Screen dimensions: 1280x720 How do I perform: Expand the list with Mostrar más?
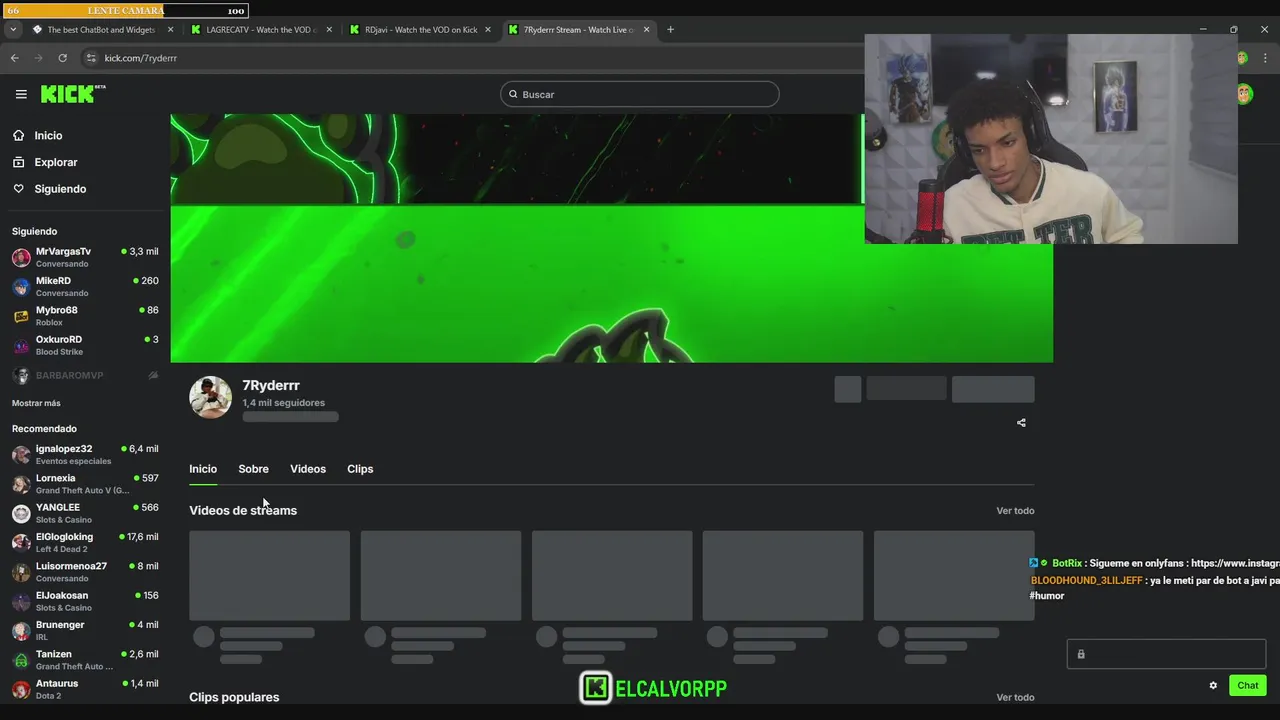pos(36,403)
